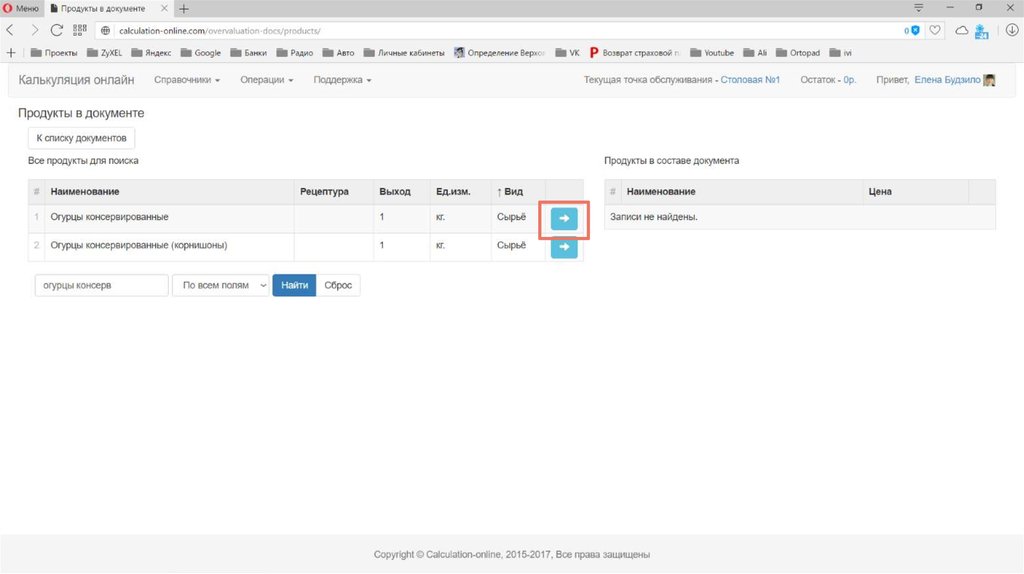The image size is (1024, 574).
Task: Go back using the browser back arrow
Action: 11,30
